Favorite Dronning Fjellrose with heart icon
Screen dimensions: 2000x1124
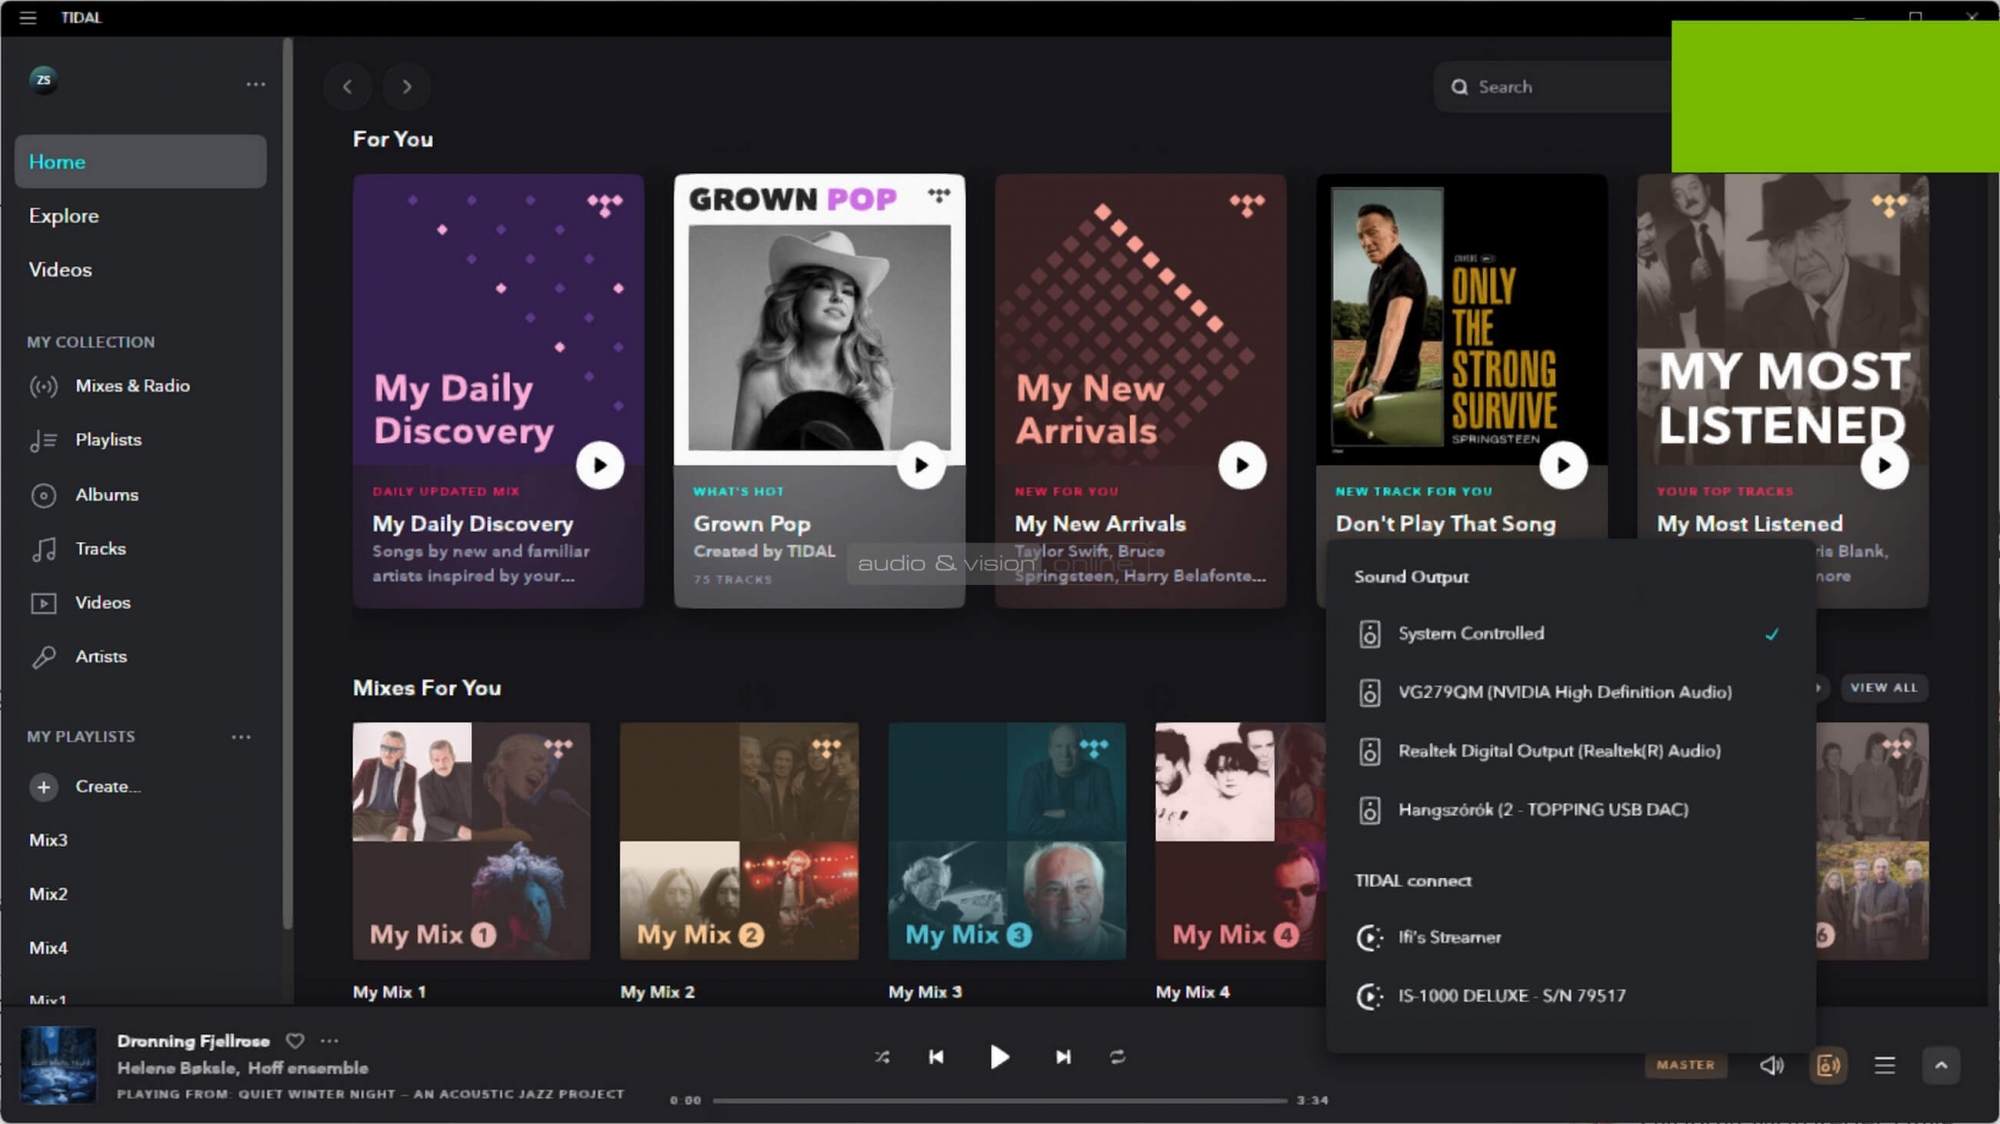pyautogui.click(x=295, y=1041)
